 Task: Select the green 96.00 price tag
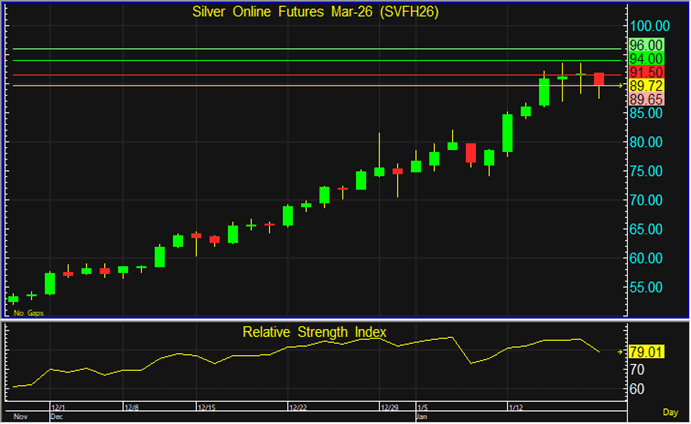tap(645, 46)
